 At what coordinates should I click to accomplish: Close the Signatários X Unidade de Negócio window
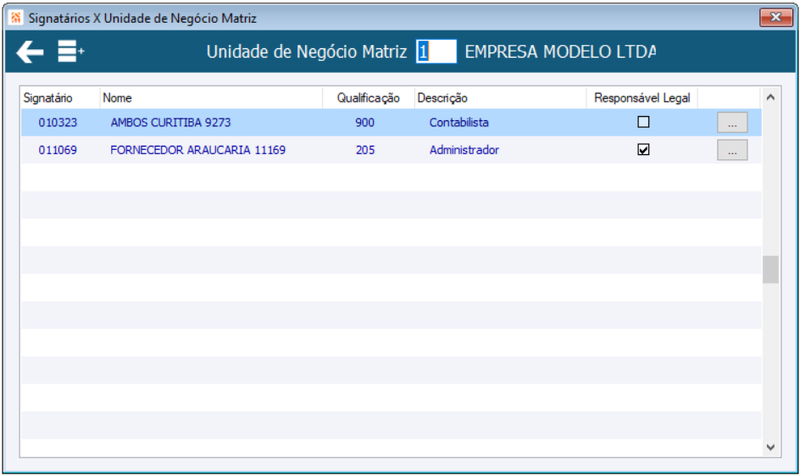pyautogui.click(x=776, y=17)
